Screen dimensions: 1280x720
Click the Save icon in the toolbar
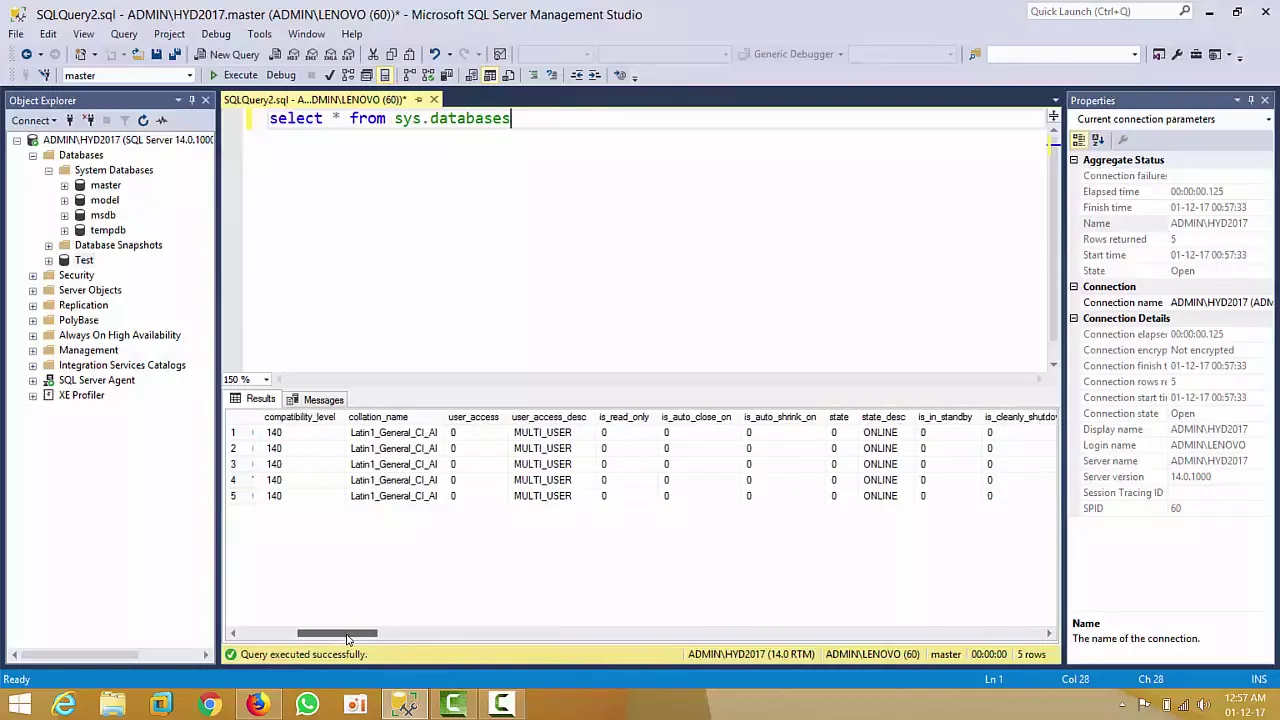156,54
